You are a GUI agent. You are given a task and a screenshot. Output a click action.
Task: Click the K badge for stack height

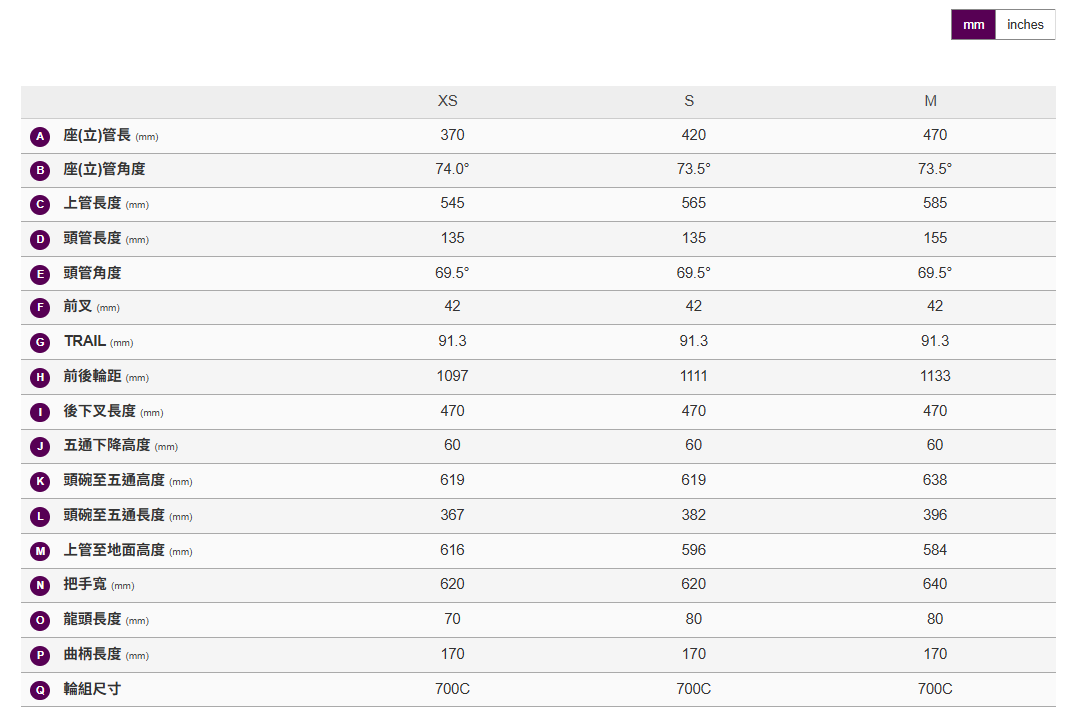tap(40, 481)
